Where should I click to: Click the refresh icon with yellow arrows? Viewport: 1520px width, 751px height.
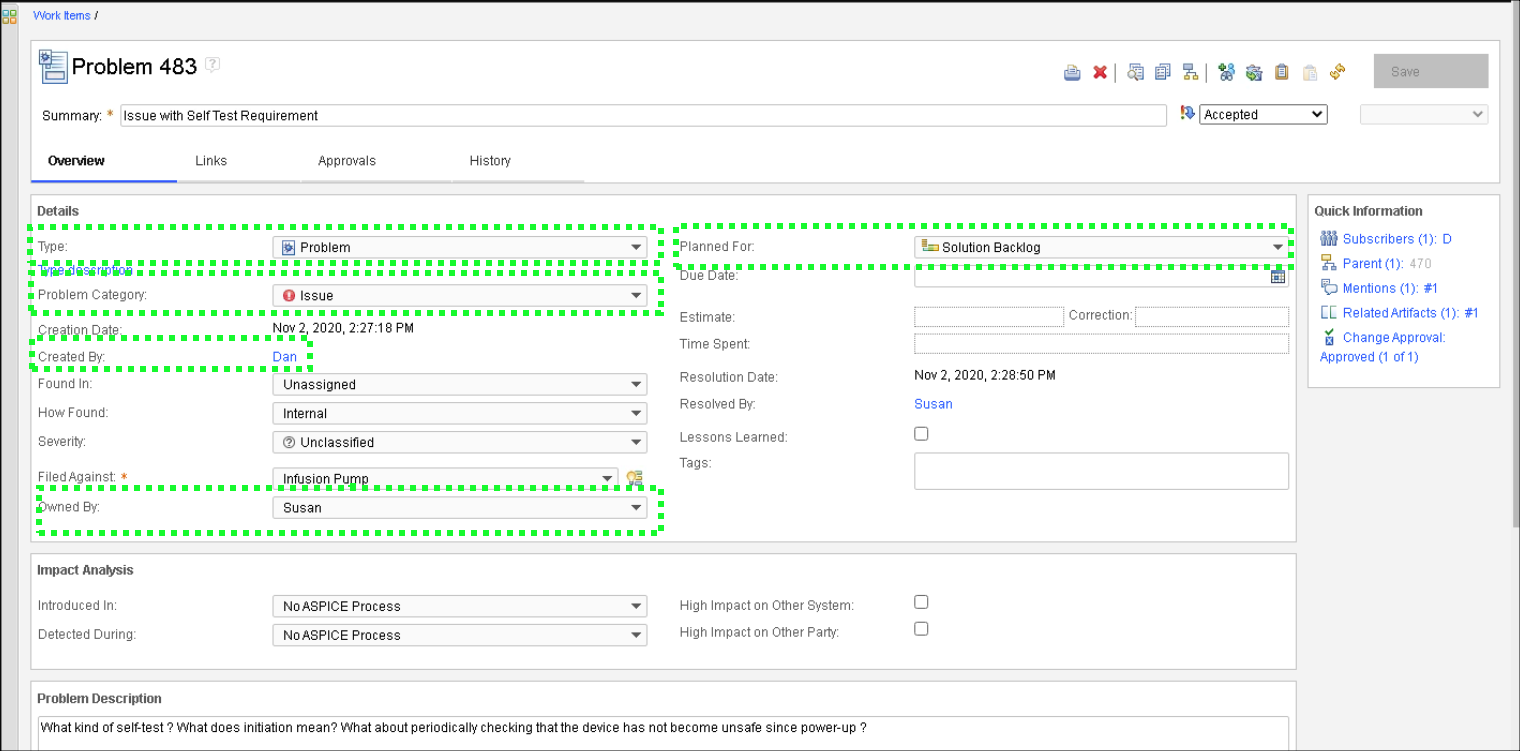tap(1337, 72)
